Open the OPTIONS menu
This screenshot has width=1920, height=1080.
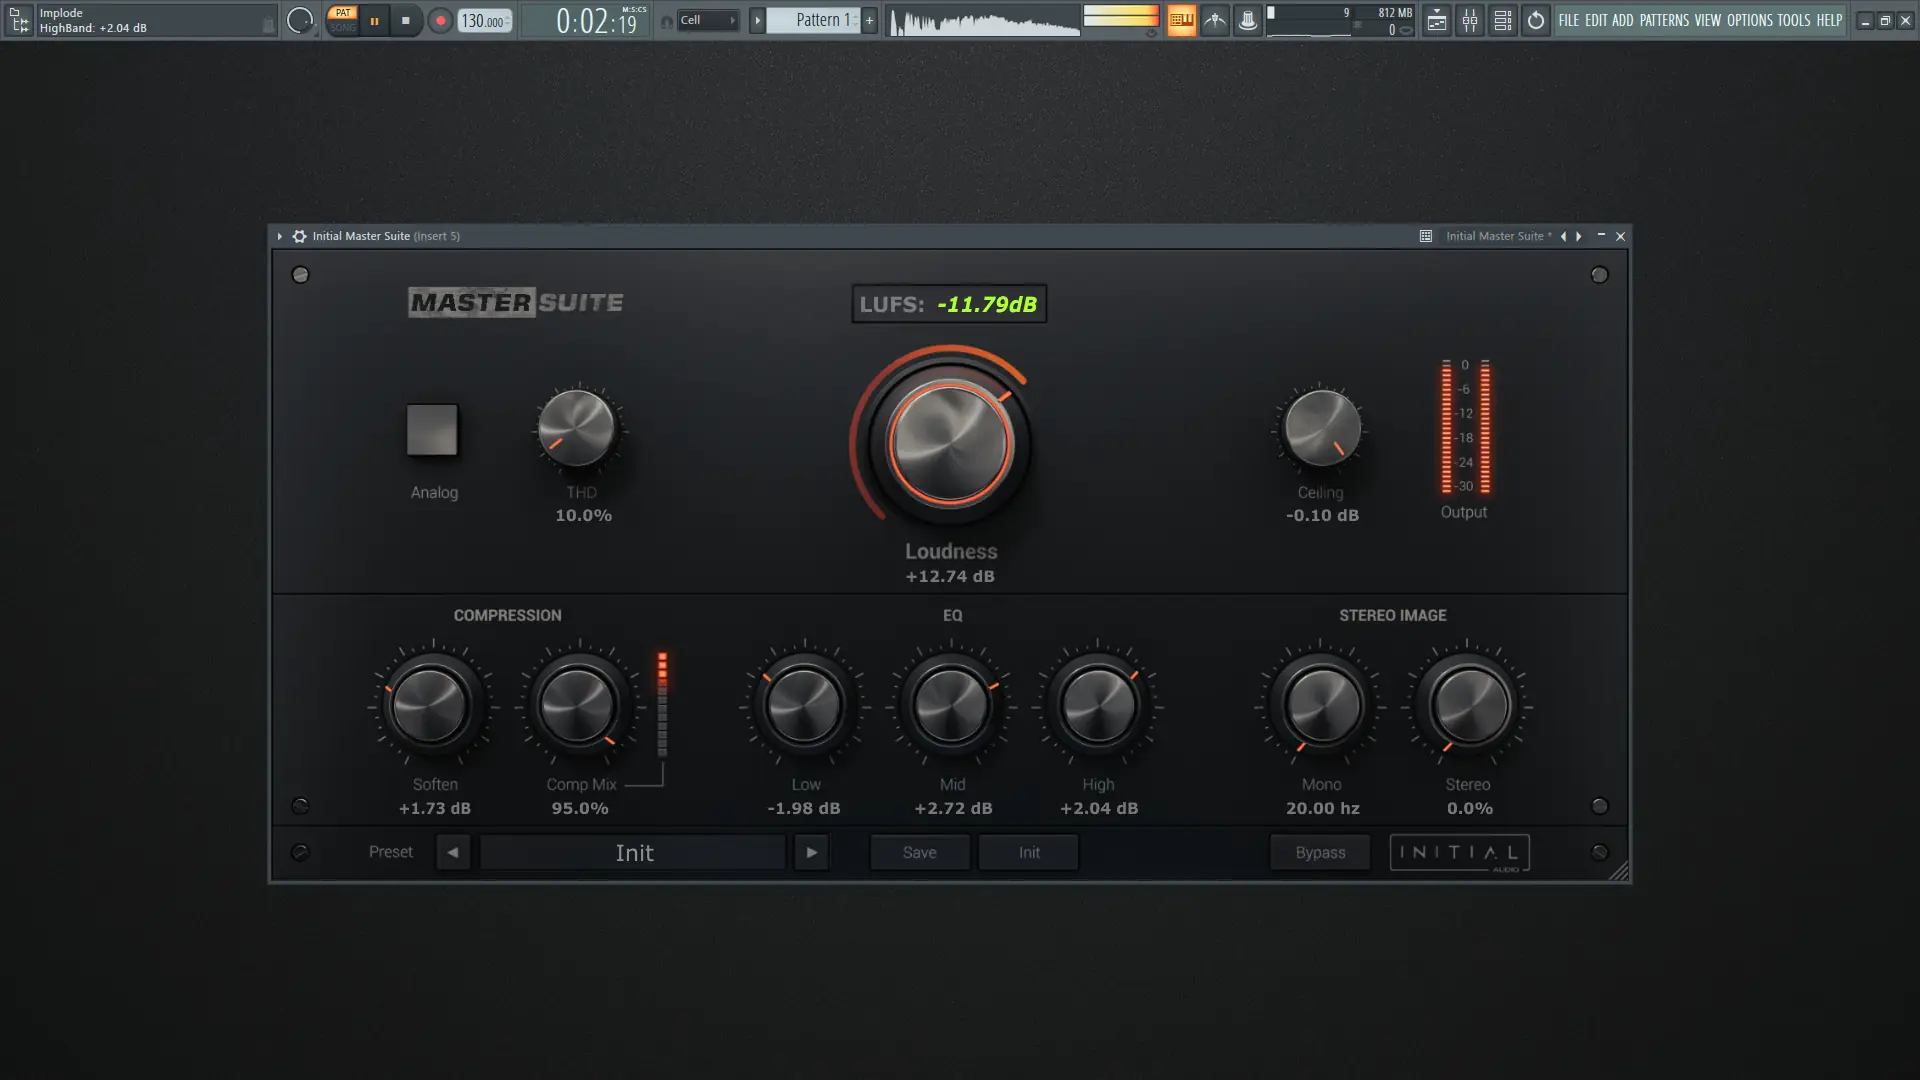[x=1749, y=20]
